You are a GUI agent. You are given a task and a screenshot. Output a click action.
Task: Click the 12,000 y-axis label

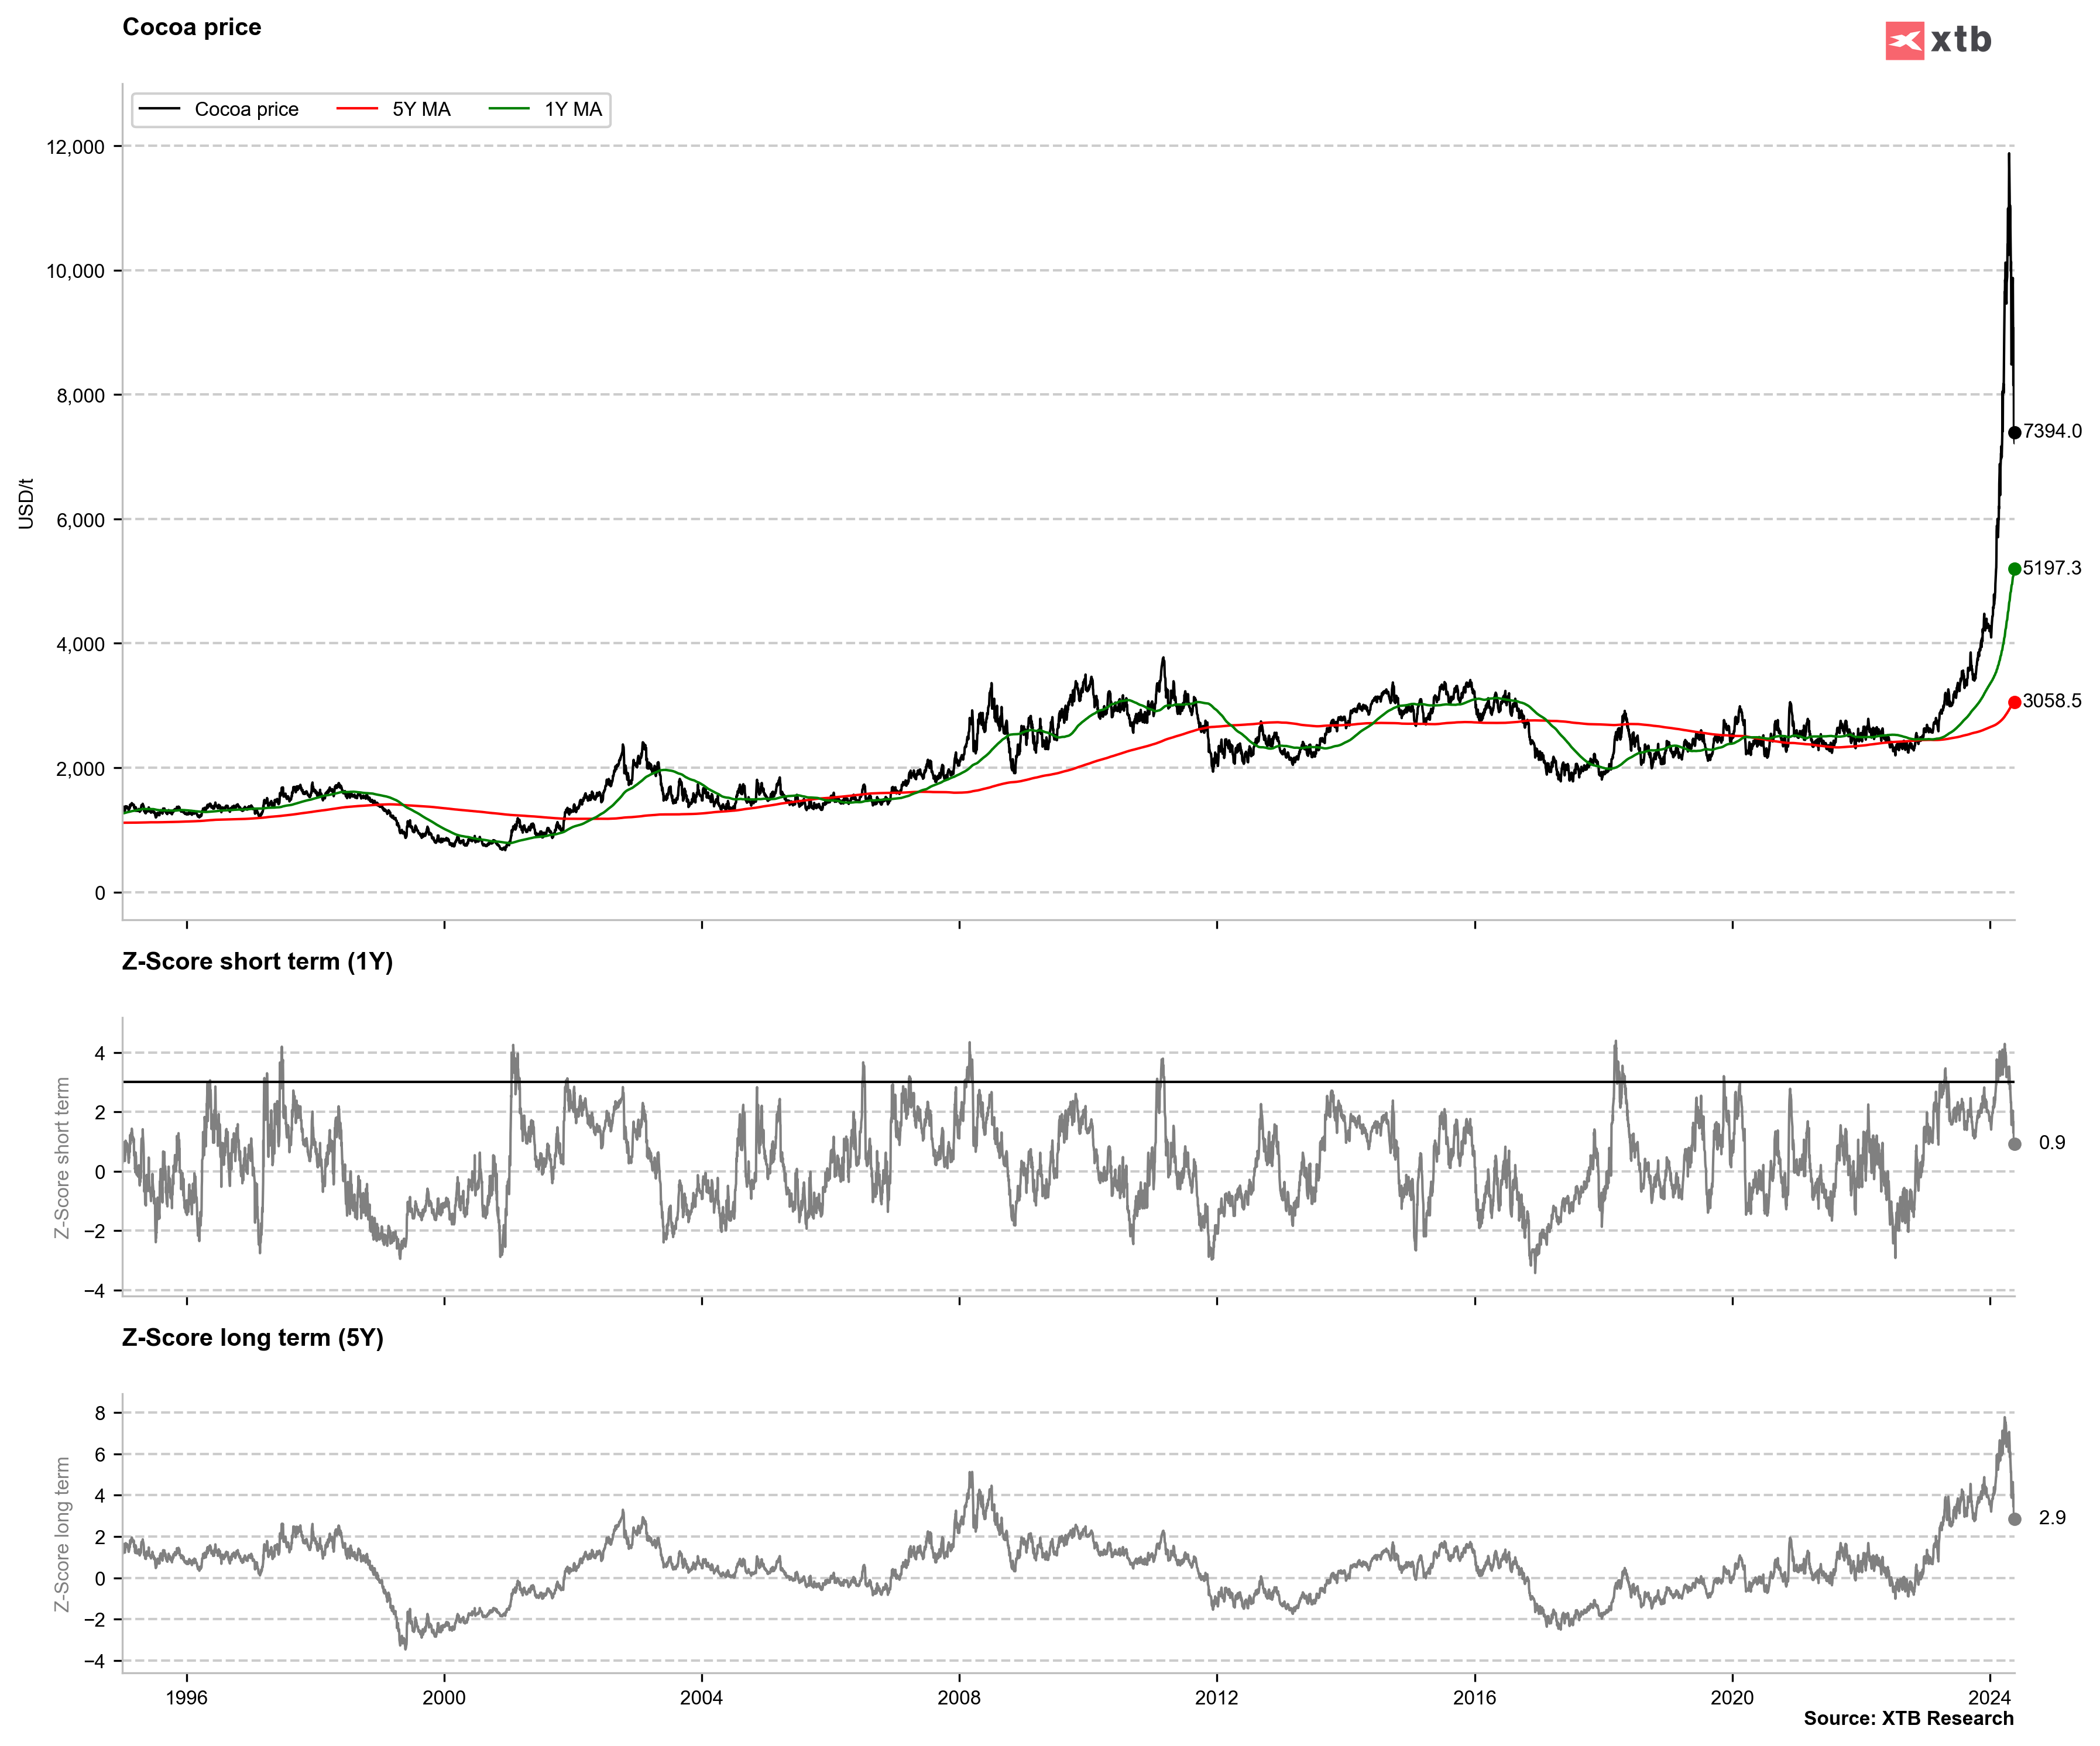click(75, 147)
